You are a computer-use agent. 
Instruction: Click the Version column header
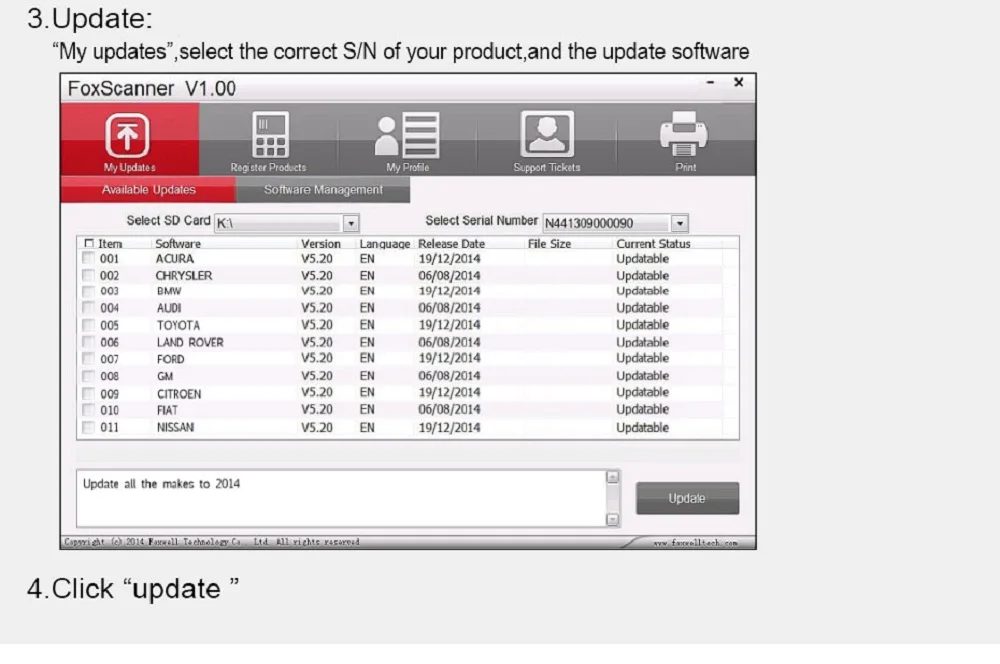(321, 244)
